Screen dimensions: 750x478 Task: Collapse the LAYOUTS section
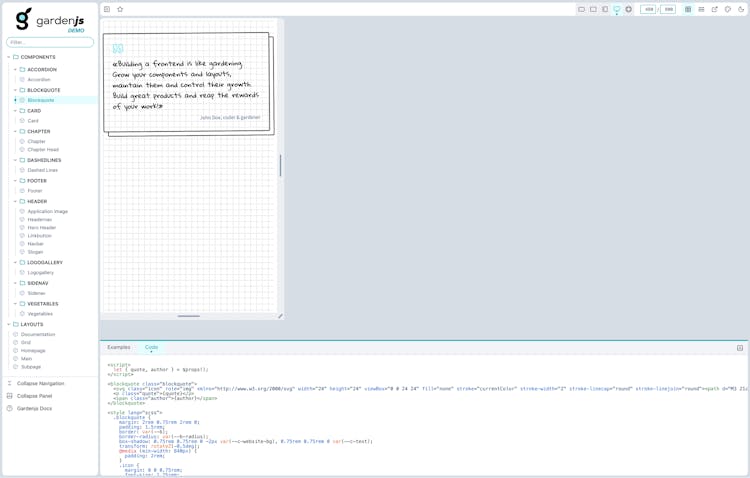9,324
